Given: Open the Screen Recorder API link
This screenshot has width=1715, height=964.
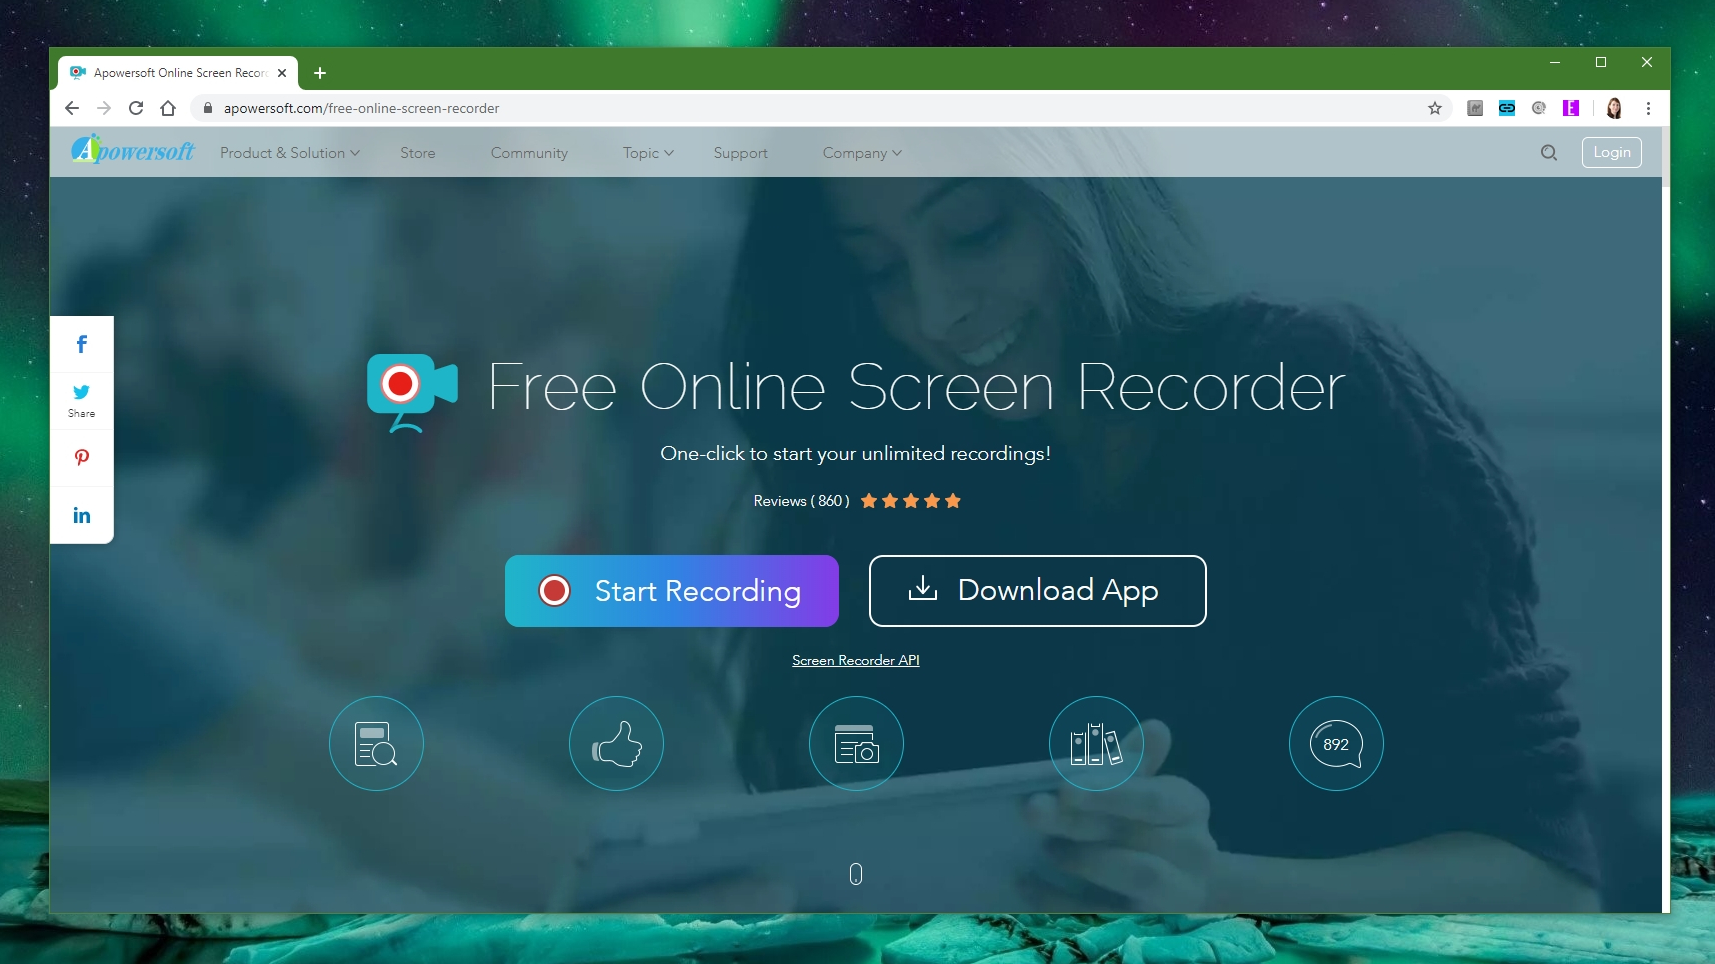Looking at the screenshot, I should pos(855,660).
